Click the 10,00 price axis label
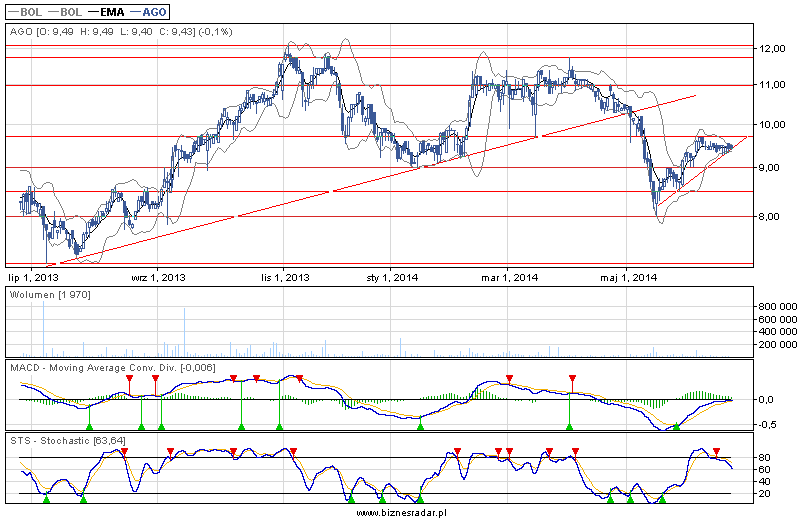 point(772,125)
